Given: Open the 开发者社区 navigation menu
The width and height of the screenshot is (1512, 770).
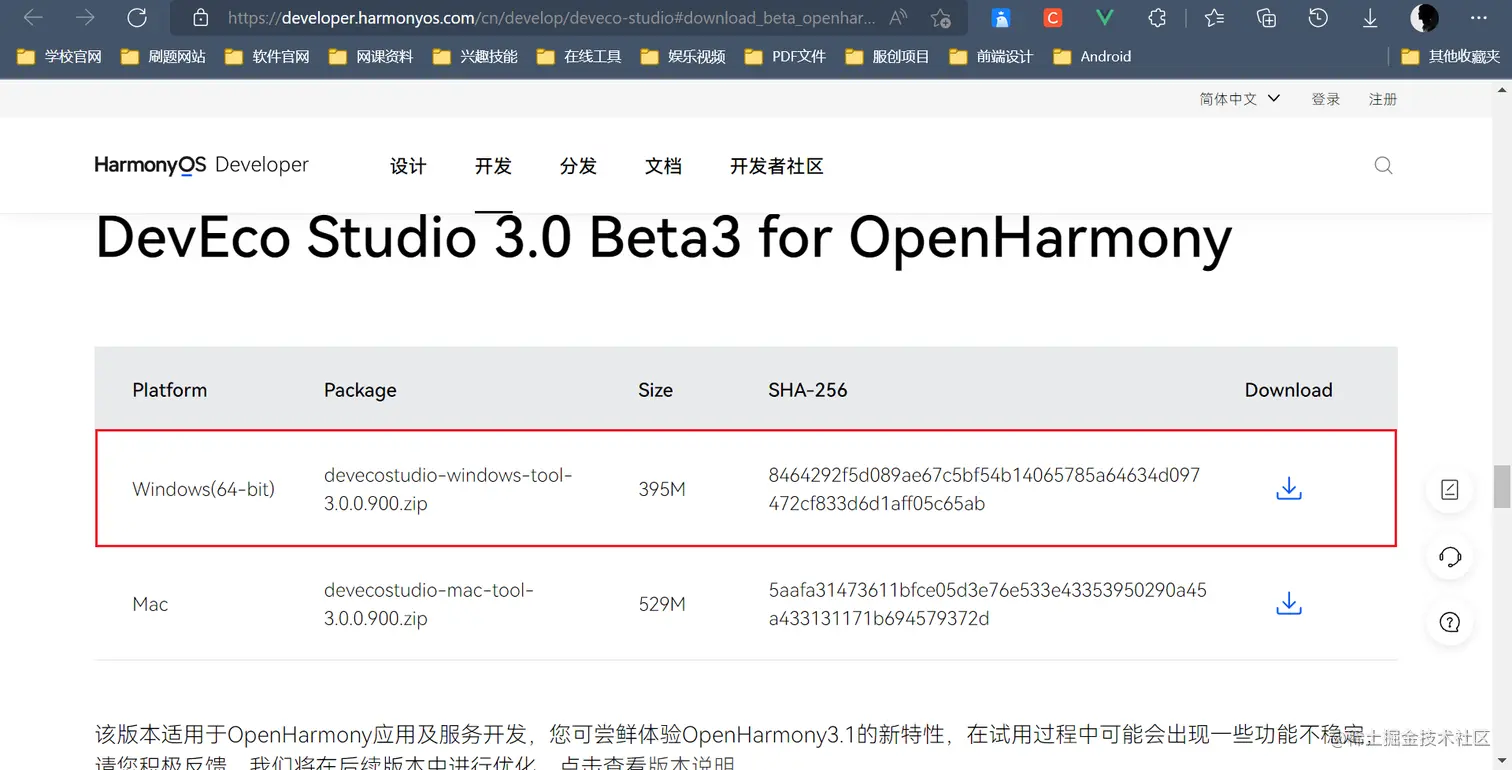Looking at the screenshot, I should (x=777, y=166).
